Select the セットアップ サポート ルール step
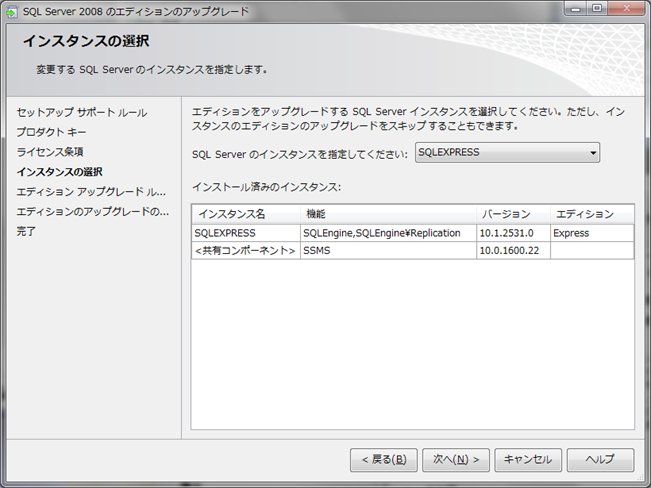Image resolution: width=651 pixels, height=488 pixels. pyautogui.click(x=82, y=112)
